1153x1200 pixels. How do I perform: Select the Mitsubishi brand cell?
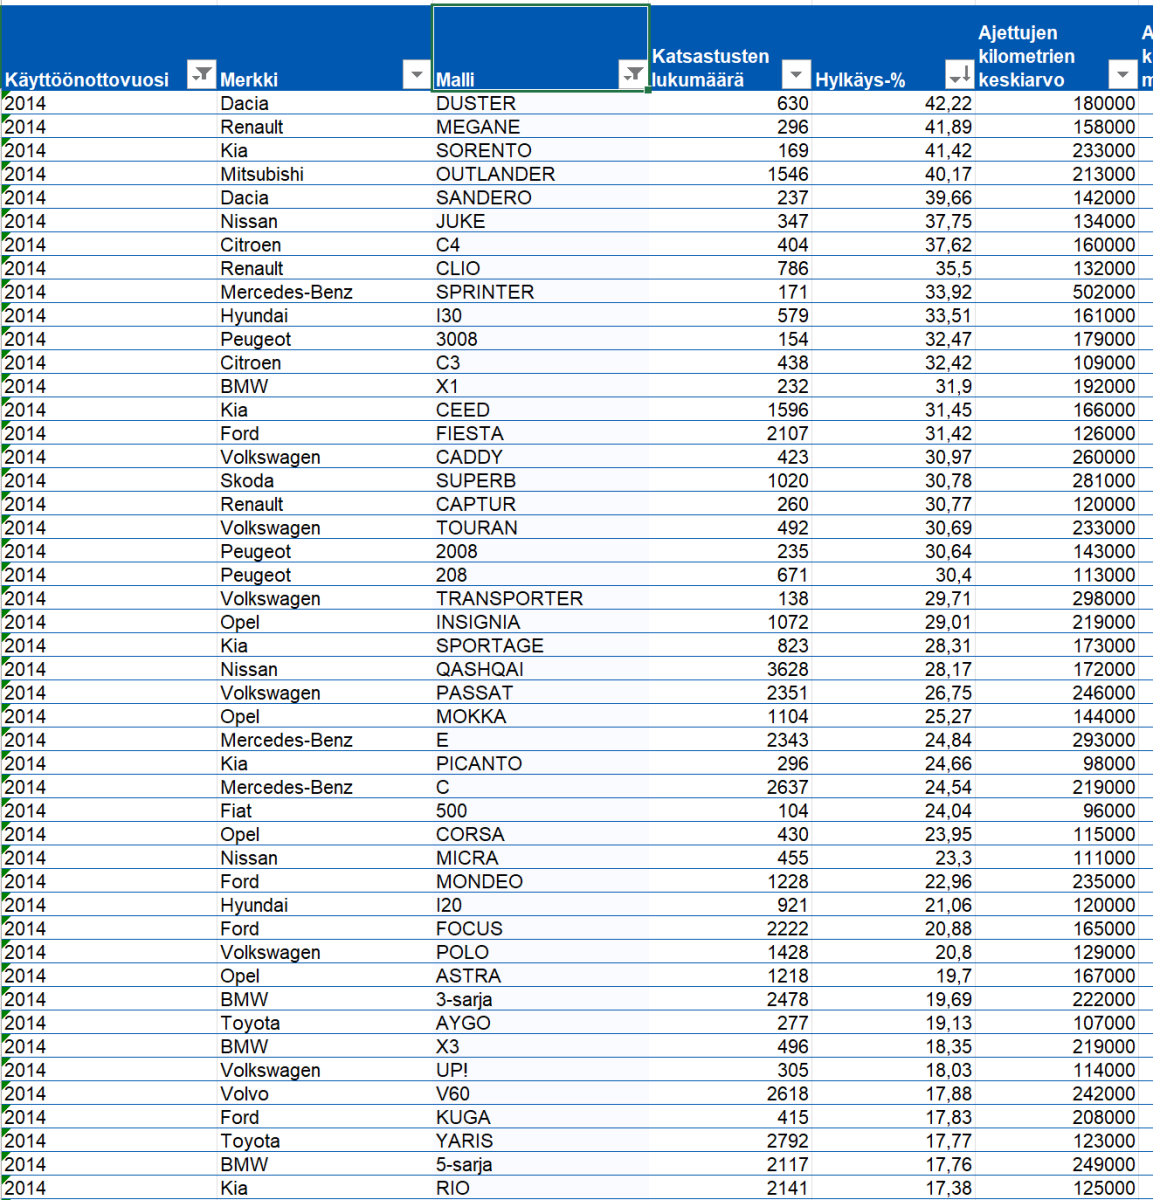click(324, 174)
